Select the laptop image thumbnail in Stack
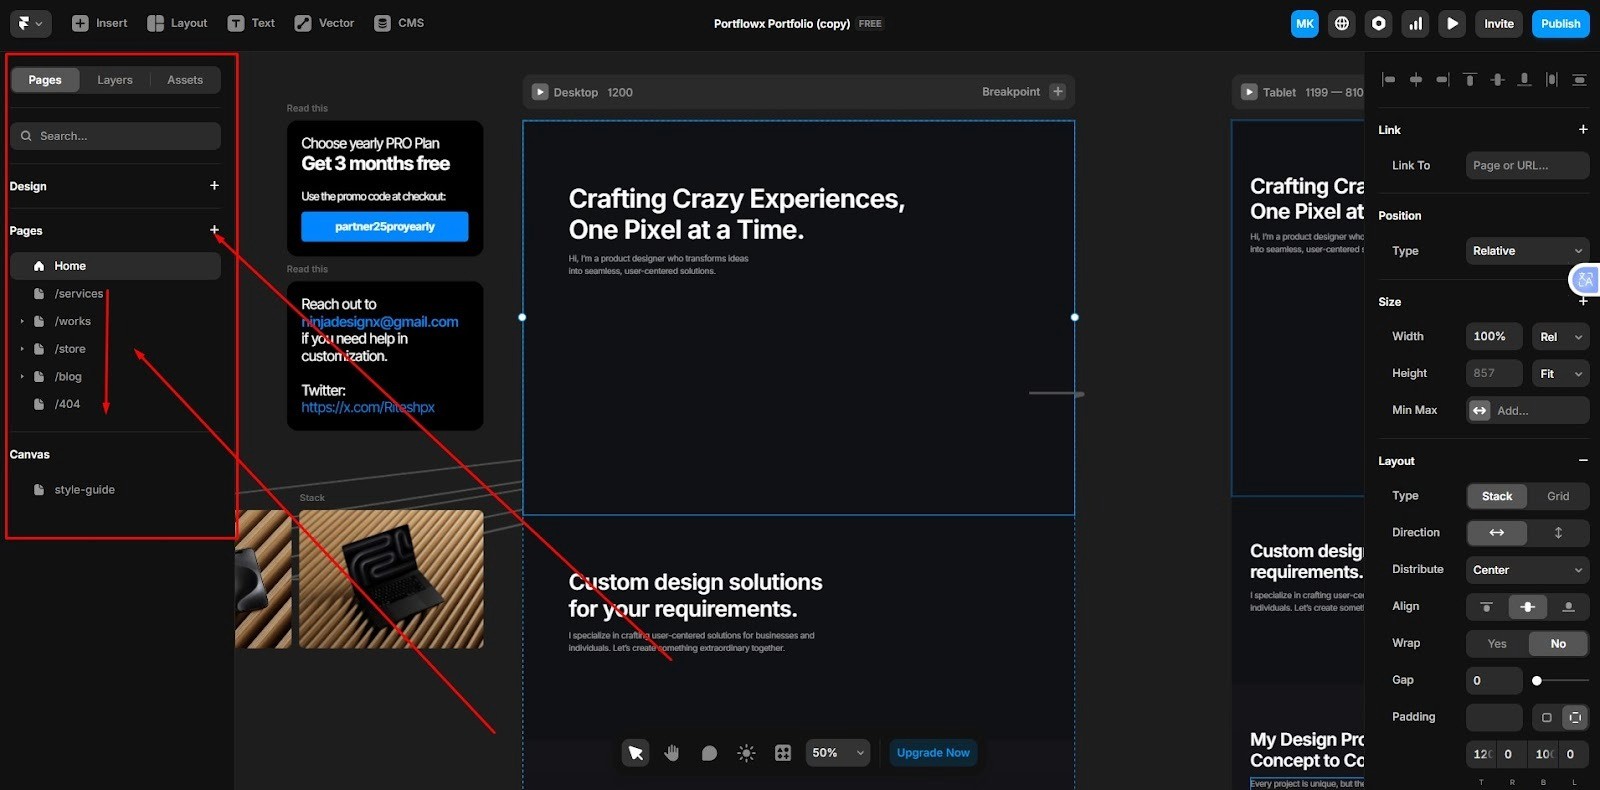Image resolution: width=1600 pixels, height=790 pixels. 391,579
